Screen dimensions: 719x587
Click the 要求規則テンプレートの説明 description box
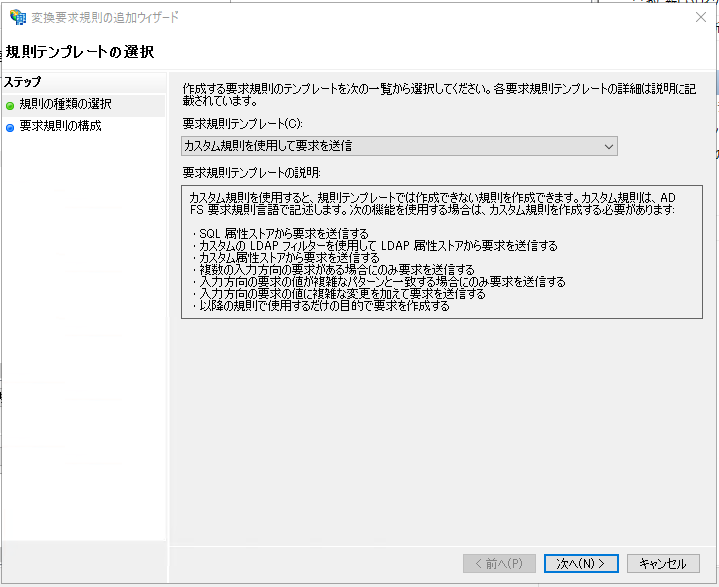(442, 252)
